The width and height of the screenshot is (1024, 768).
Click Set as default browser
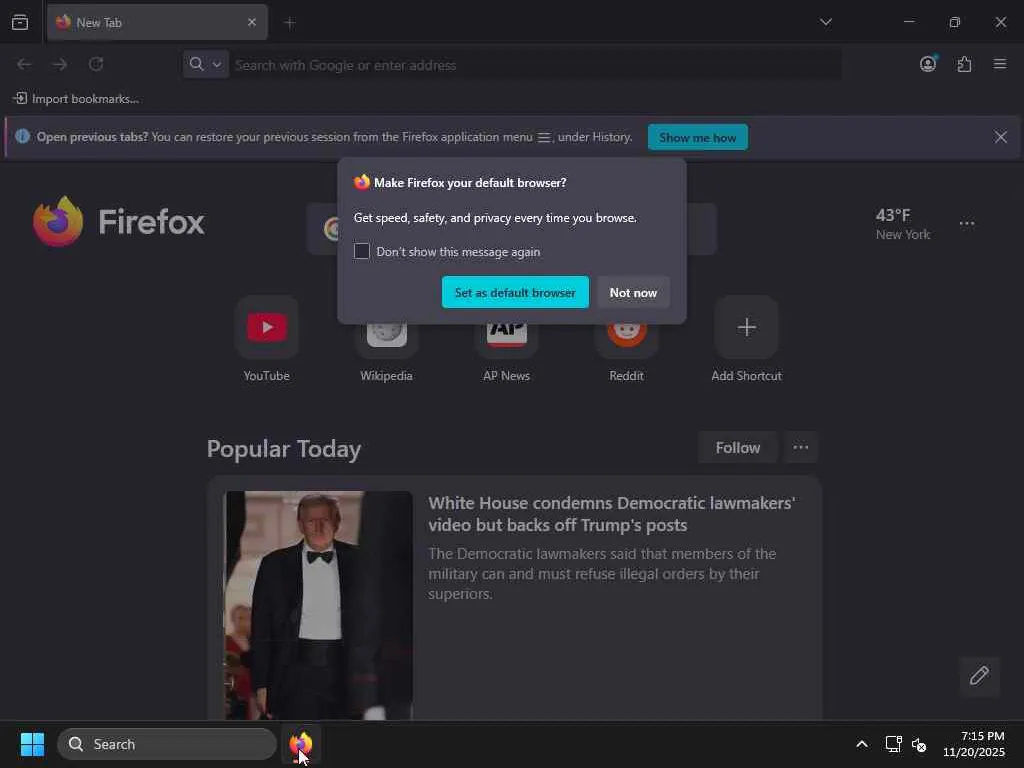(x=515, y=293)
